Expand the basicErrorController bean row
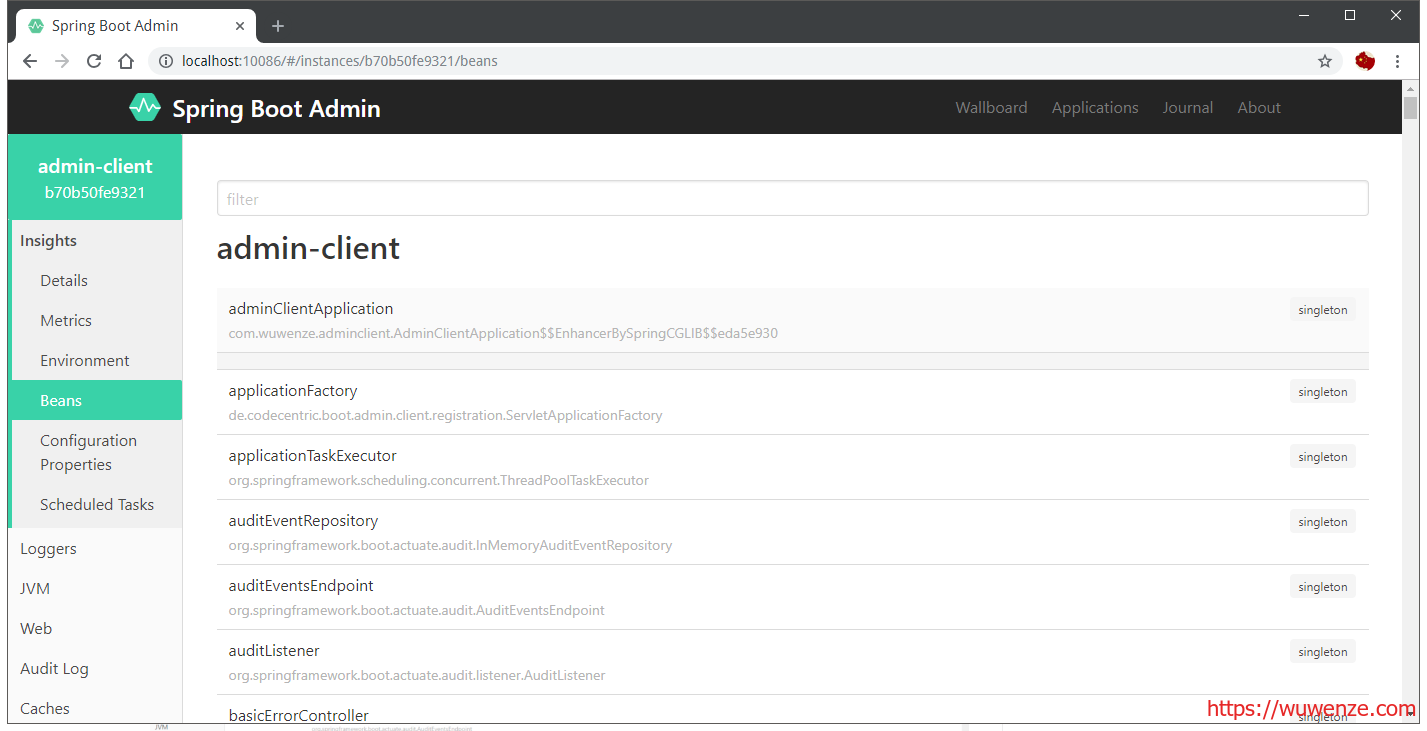 [792, 710]
